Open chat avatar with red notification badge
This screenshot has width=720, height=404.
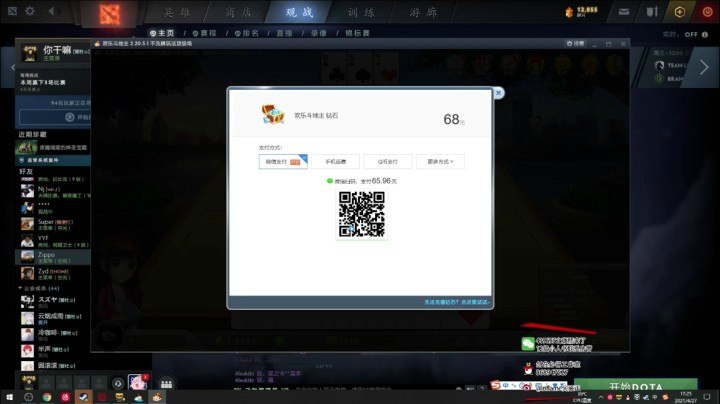(137, 382)
